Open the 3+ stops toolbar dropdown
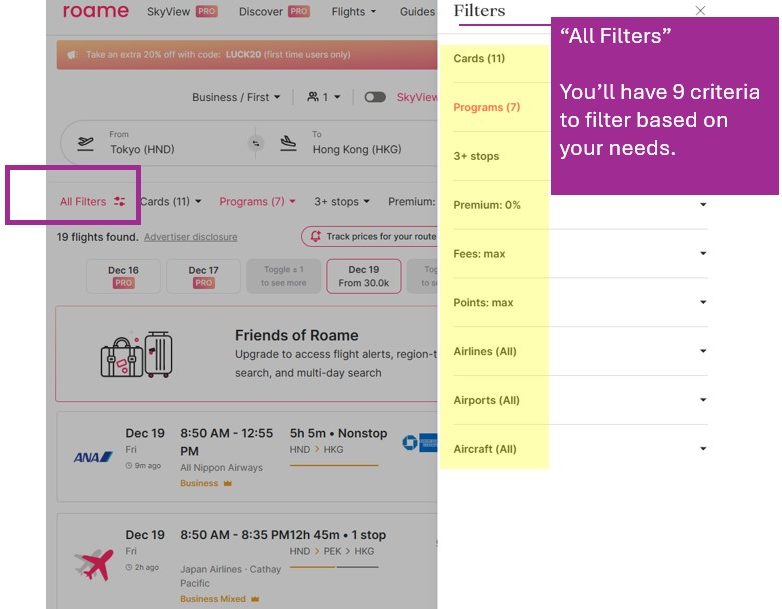This screenshot has width=782, height=609. point(342,202)
